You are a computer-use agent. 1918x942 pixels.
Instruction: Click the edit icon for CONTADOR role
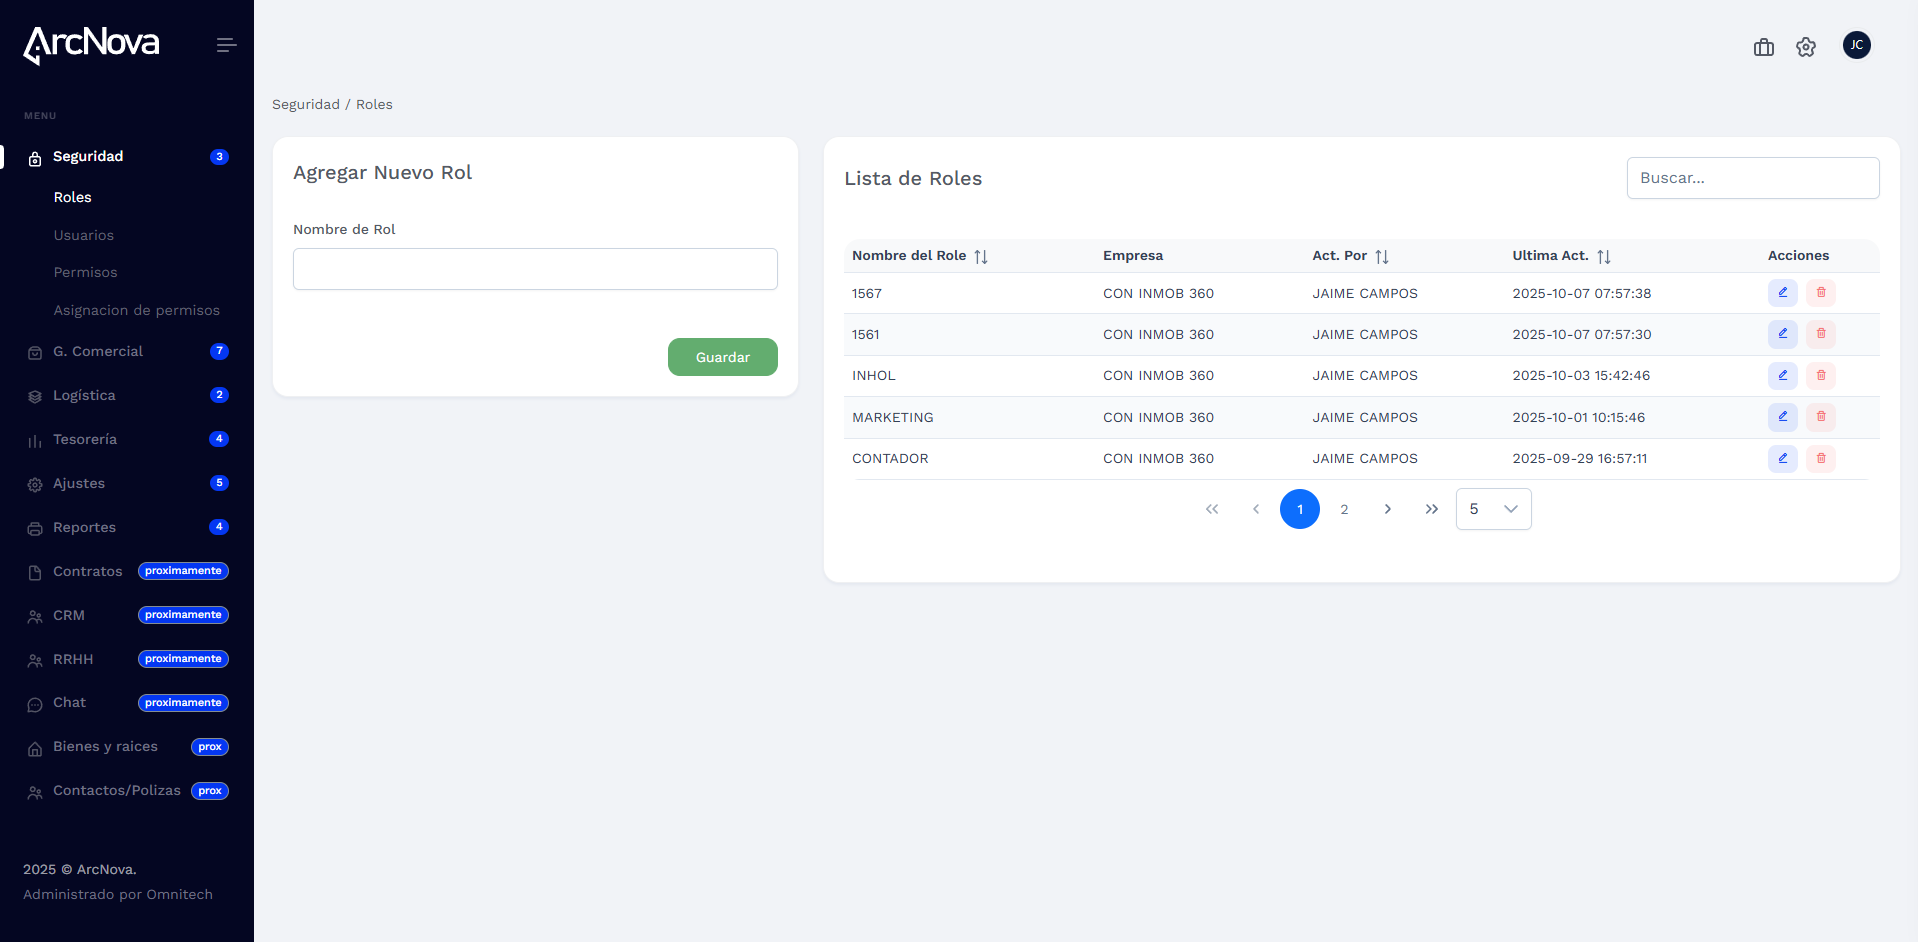(1782, 459)
